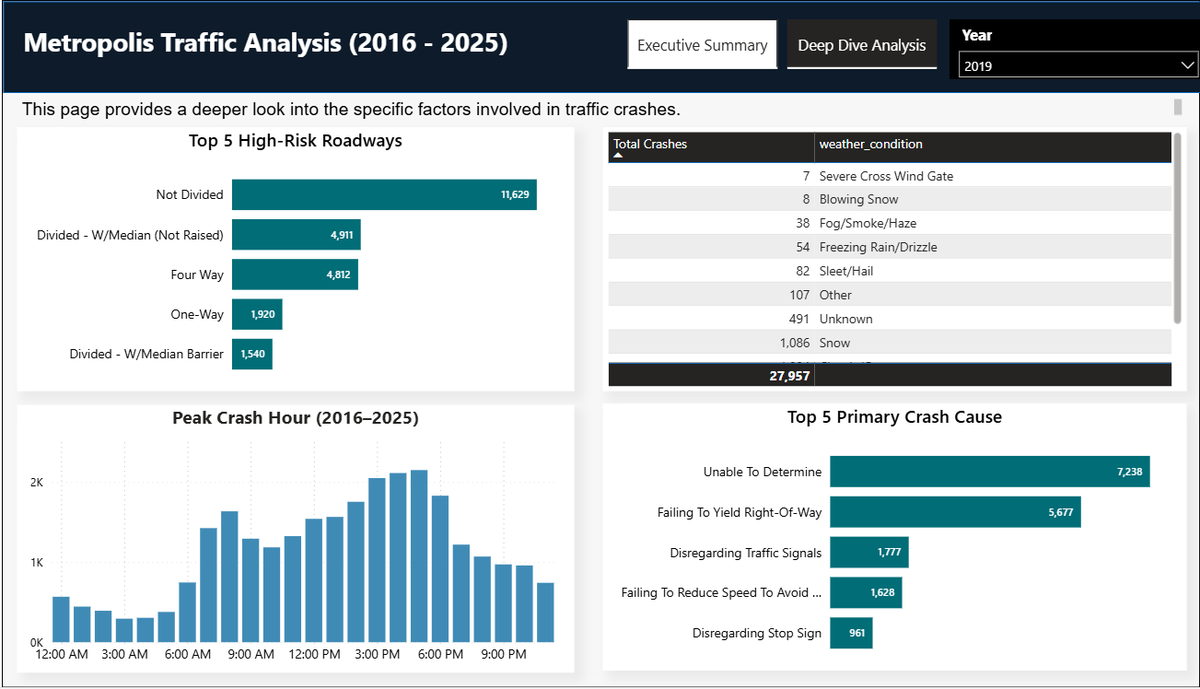Click the Blowing Snow weather row
Screen dimensions: 1200x689
[890, 199]
